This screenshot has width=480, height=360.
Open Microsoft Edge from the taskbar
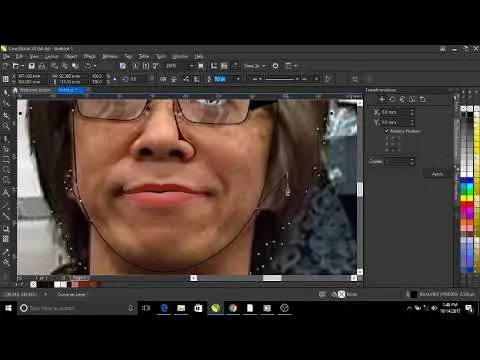click(164, 308)
